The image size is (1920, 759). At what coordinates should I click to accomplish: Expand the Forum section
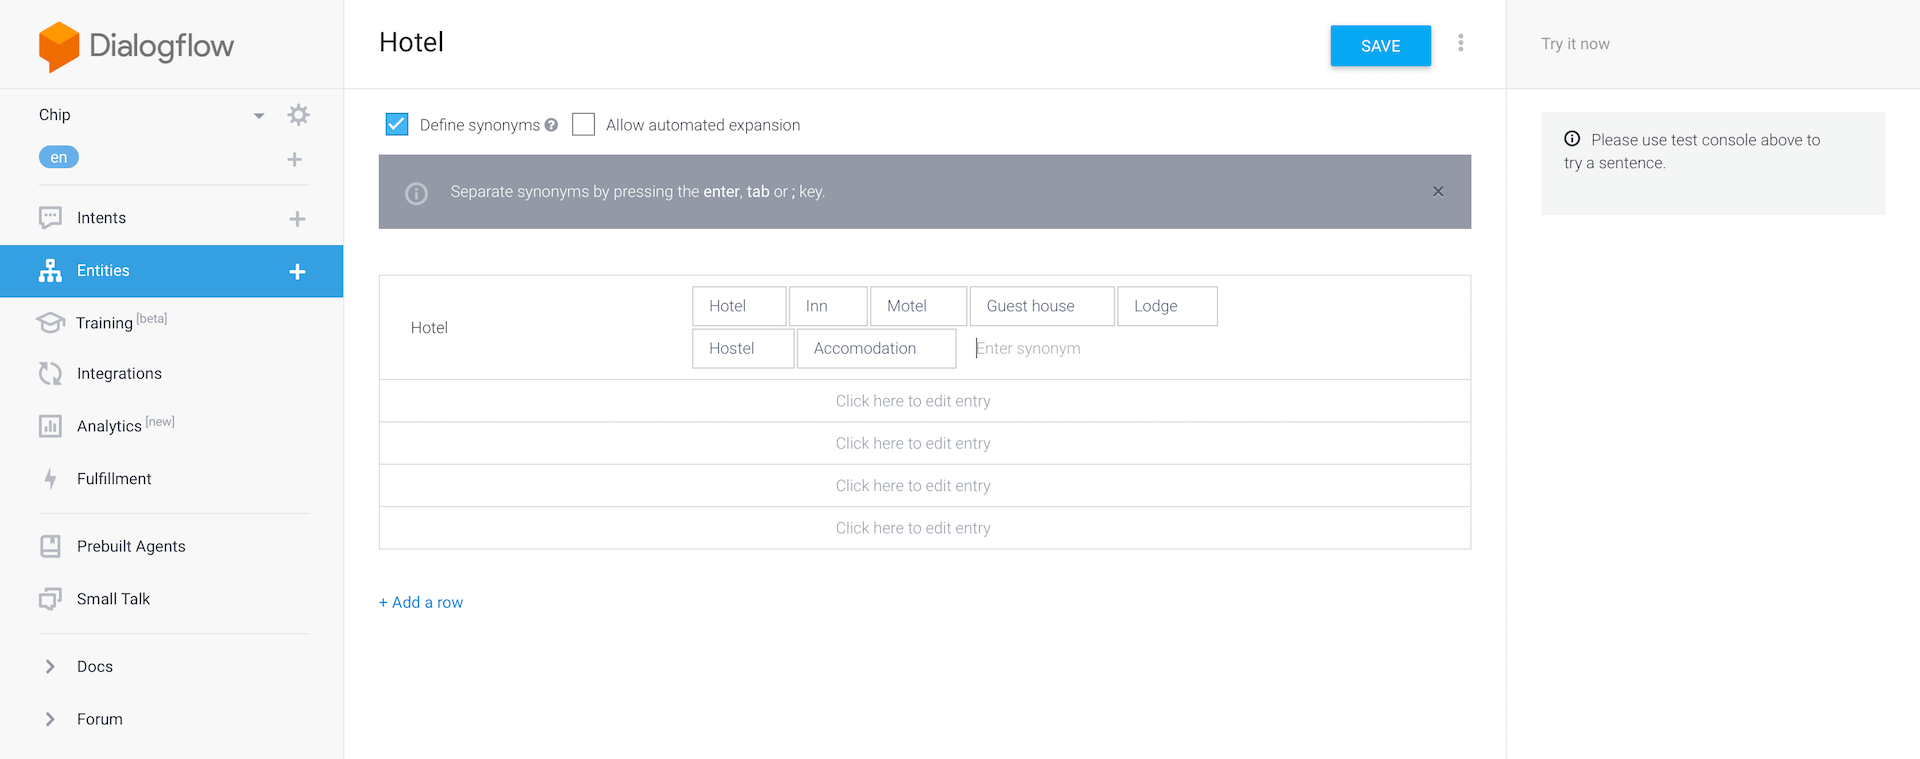pyautogui.click(x=50, y=719)
